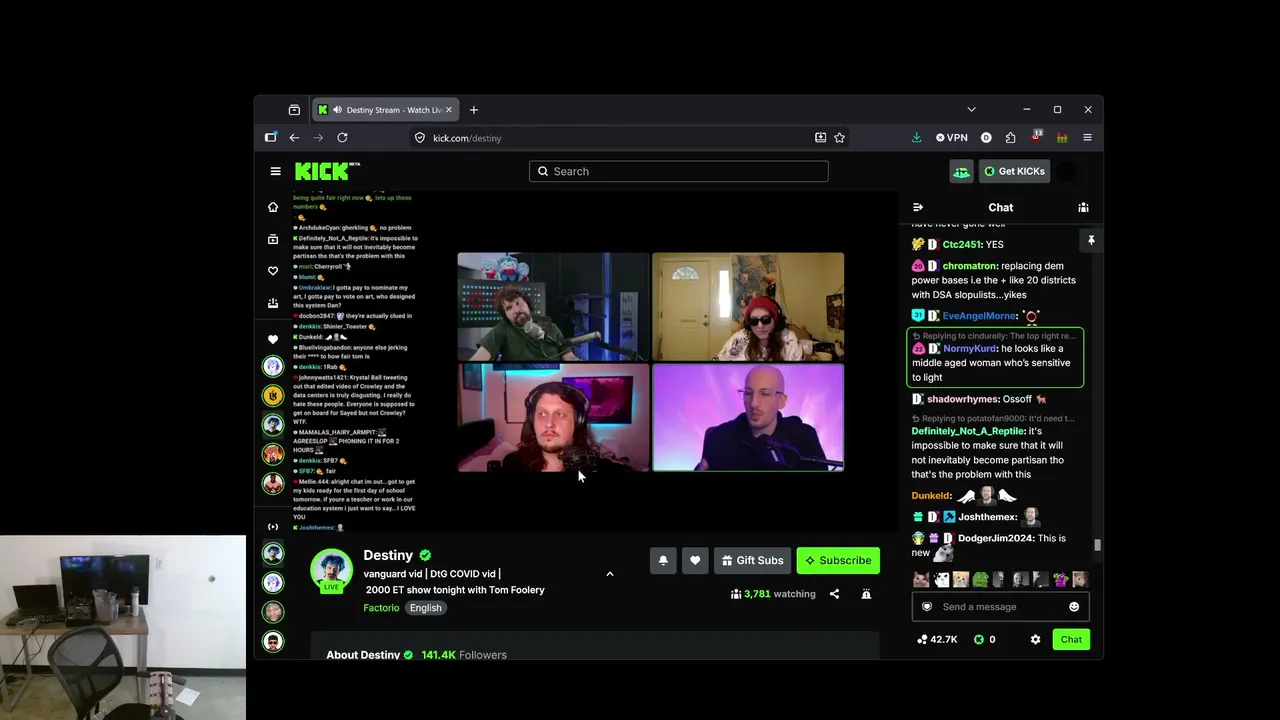Click the Chat panel heading
Image resolution: width=1280 pixels, height=720 pixels.
1001,208
